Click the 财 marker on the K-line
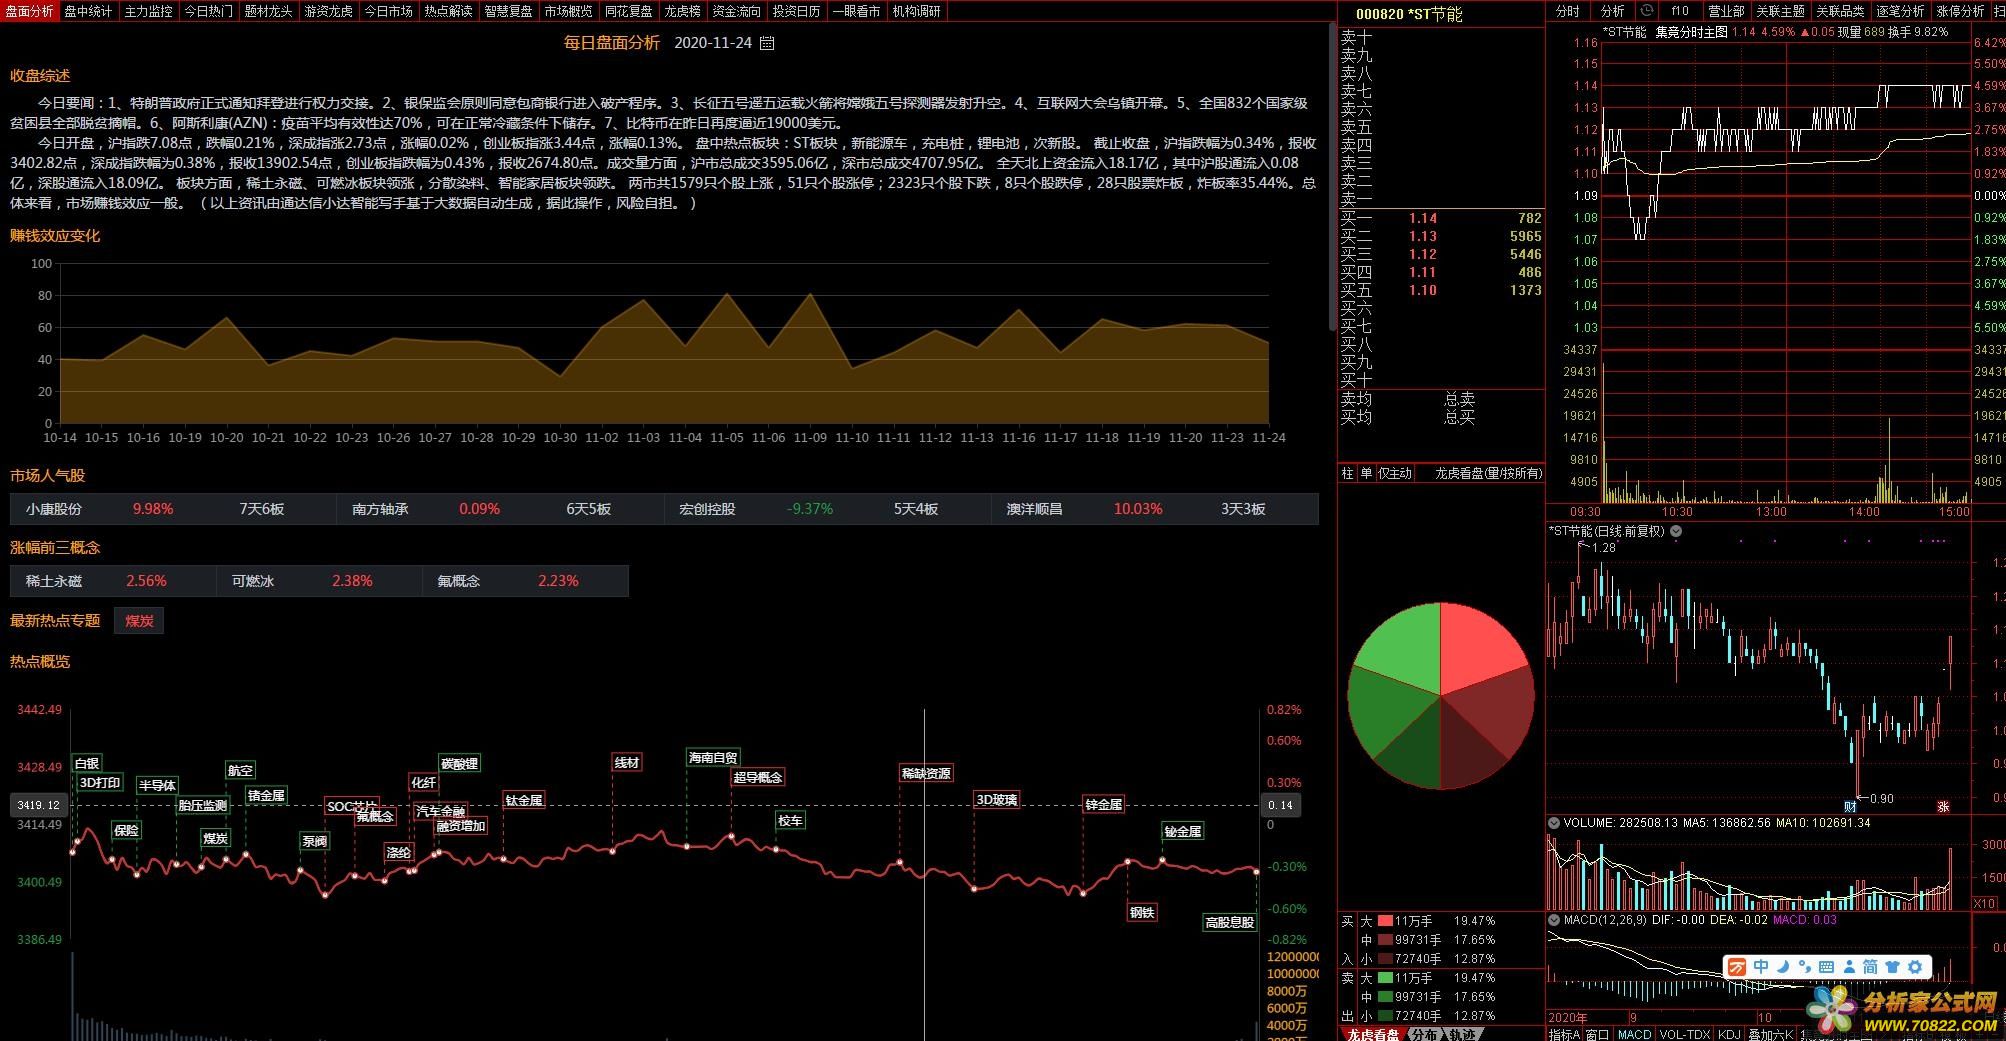This screenshot has width=2006, height=1041. coord(1850,806)
